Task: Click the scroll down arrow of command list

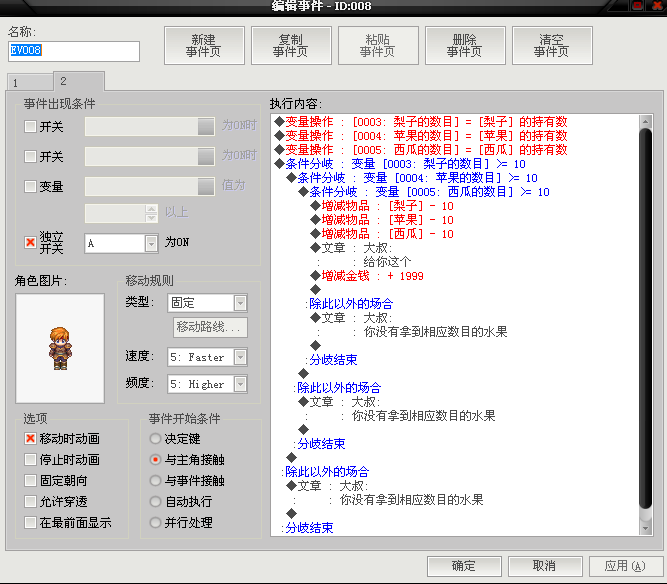Action: 646,528
